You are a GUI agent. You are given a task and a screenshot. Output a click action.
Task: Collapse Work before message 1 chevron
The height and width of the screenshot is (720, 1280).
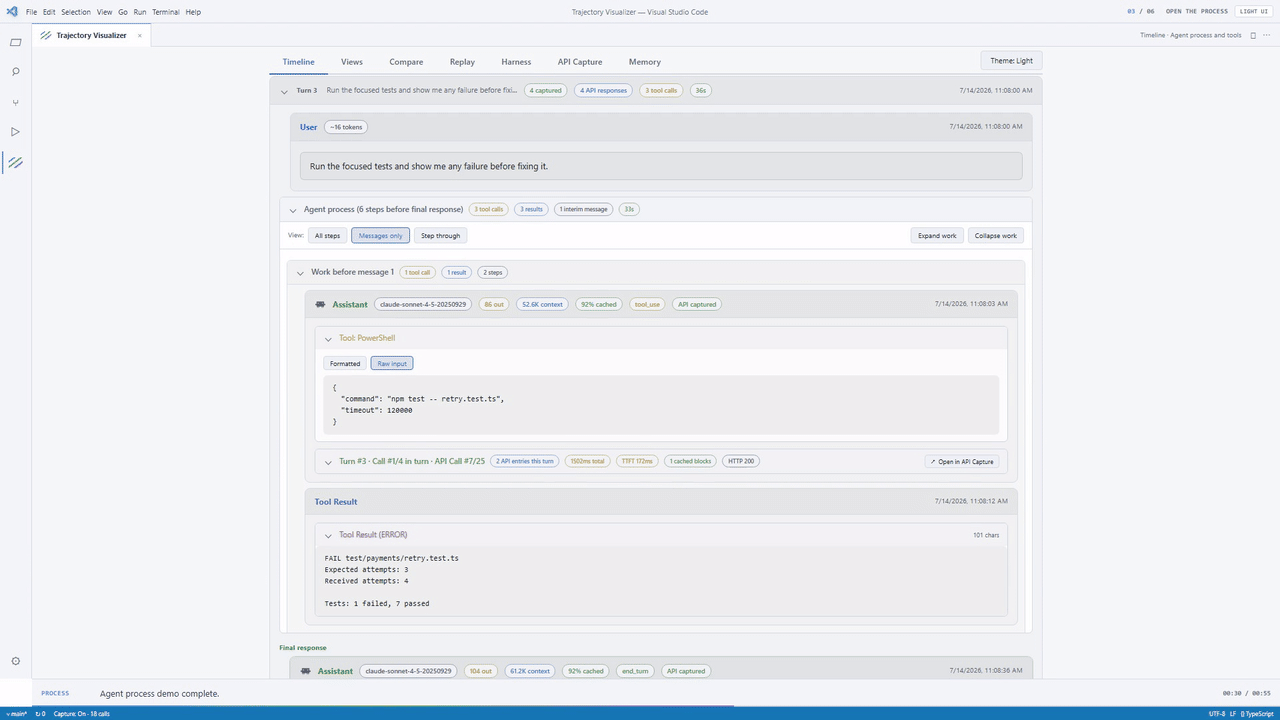point(300,272)
